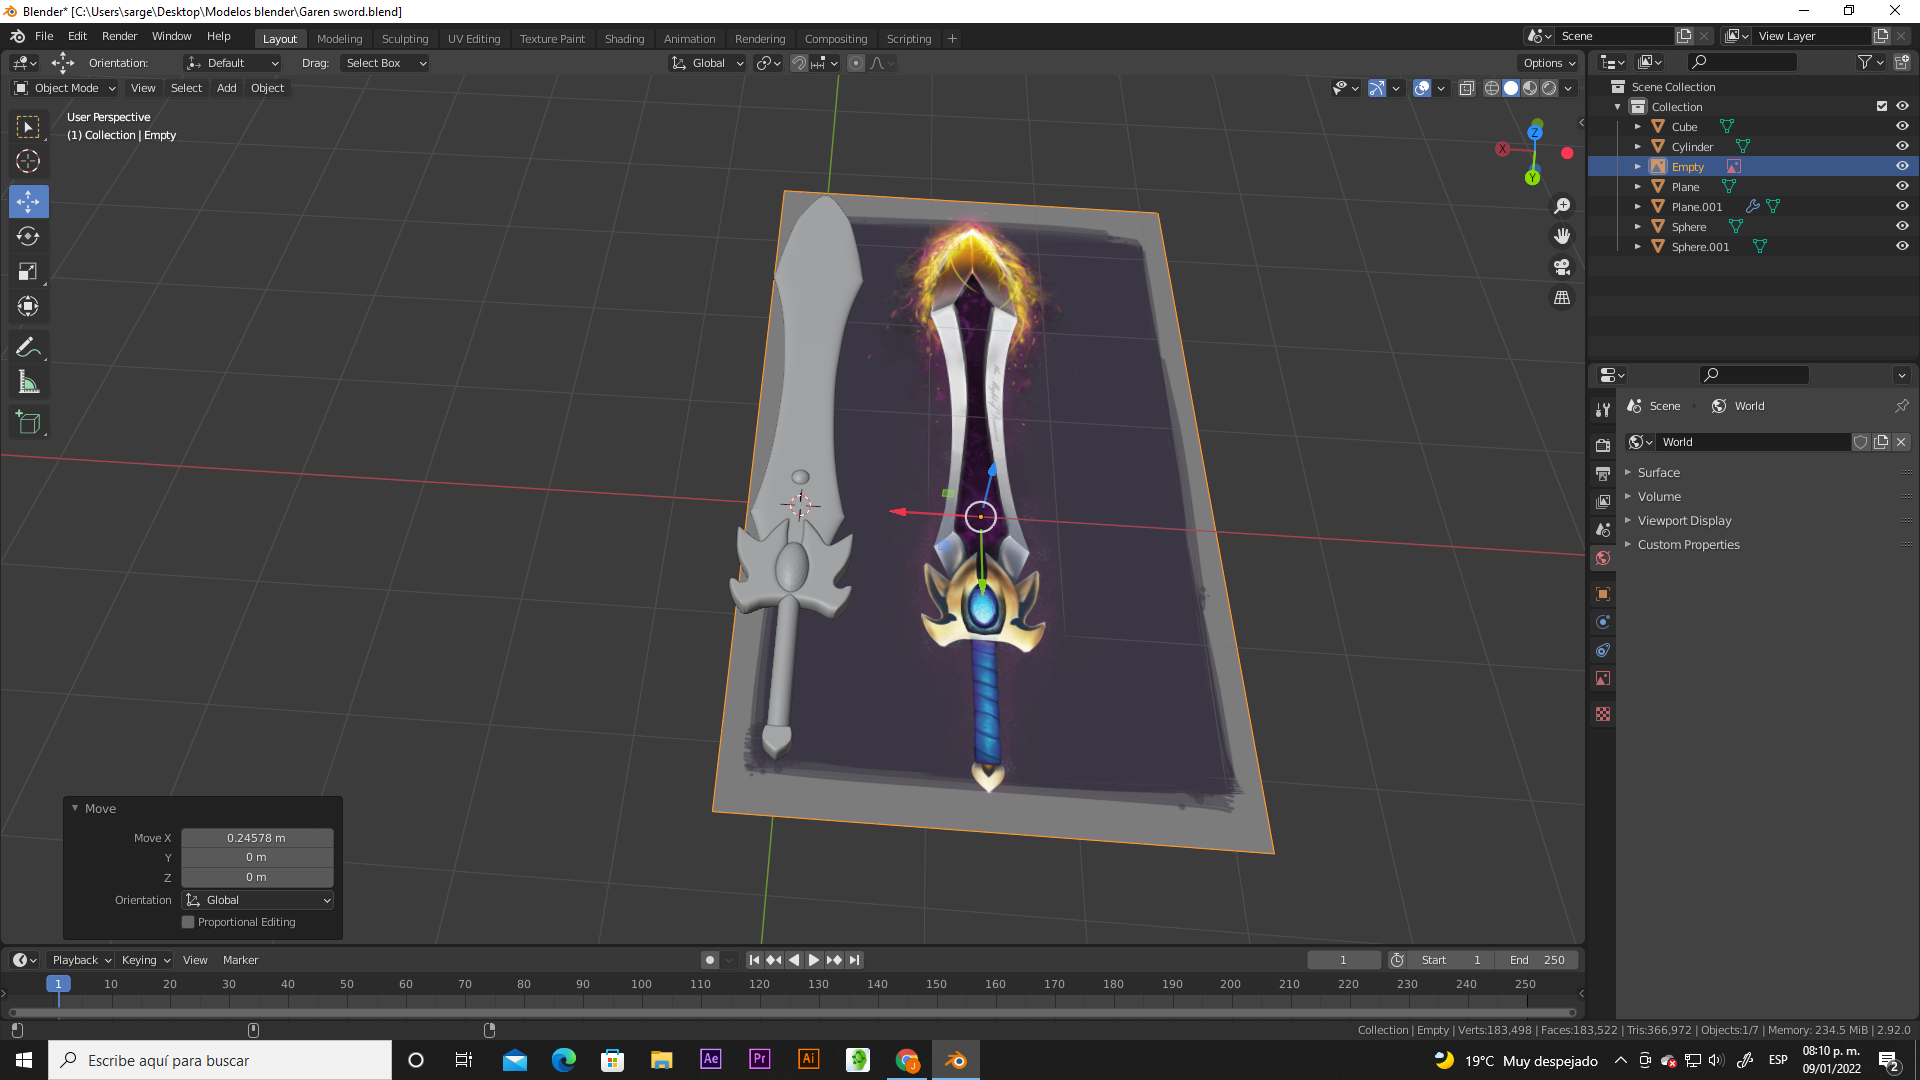Switch to the UV Editing workspace tab
The height and width of the screenshot is (1080, 1920).
coord(474,39)
